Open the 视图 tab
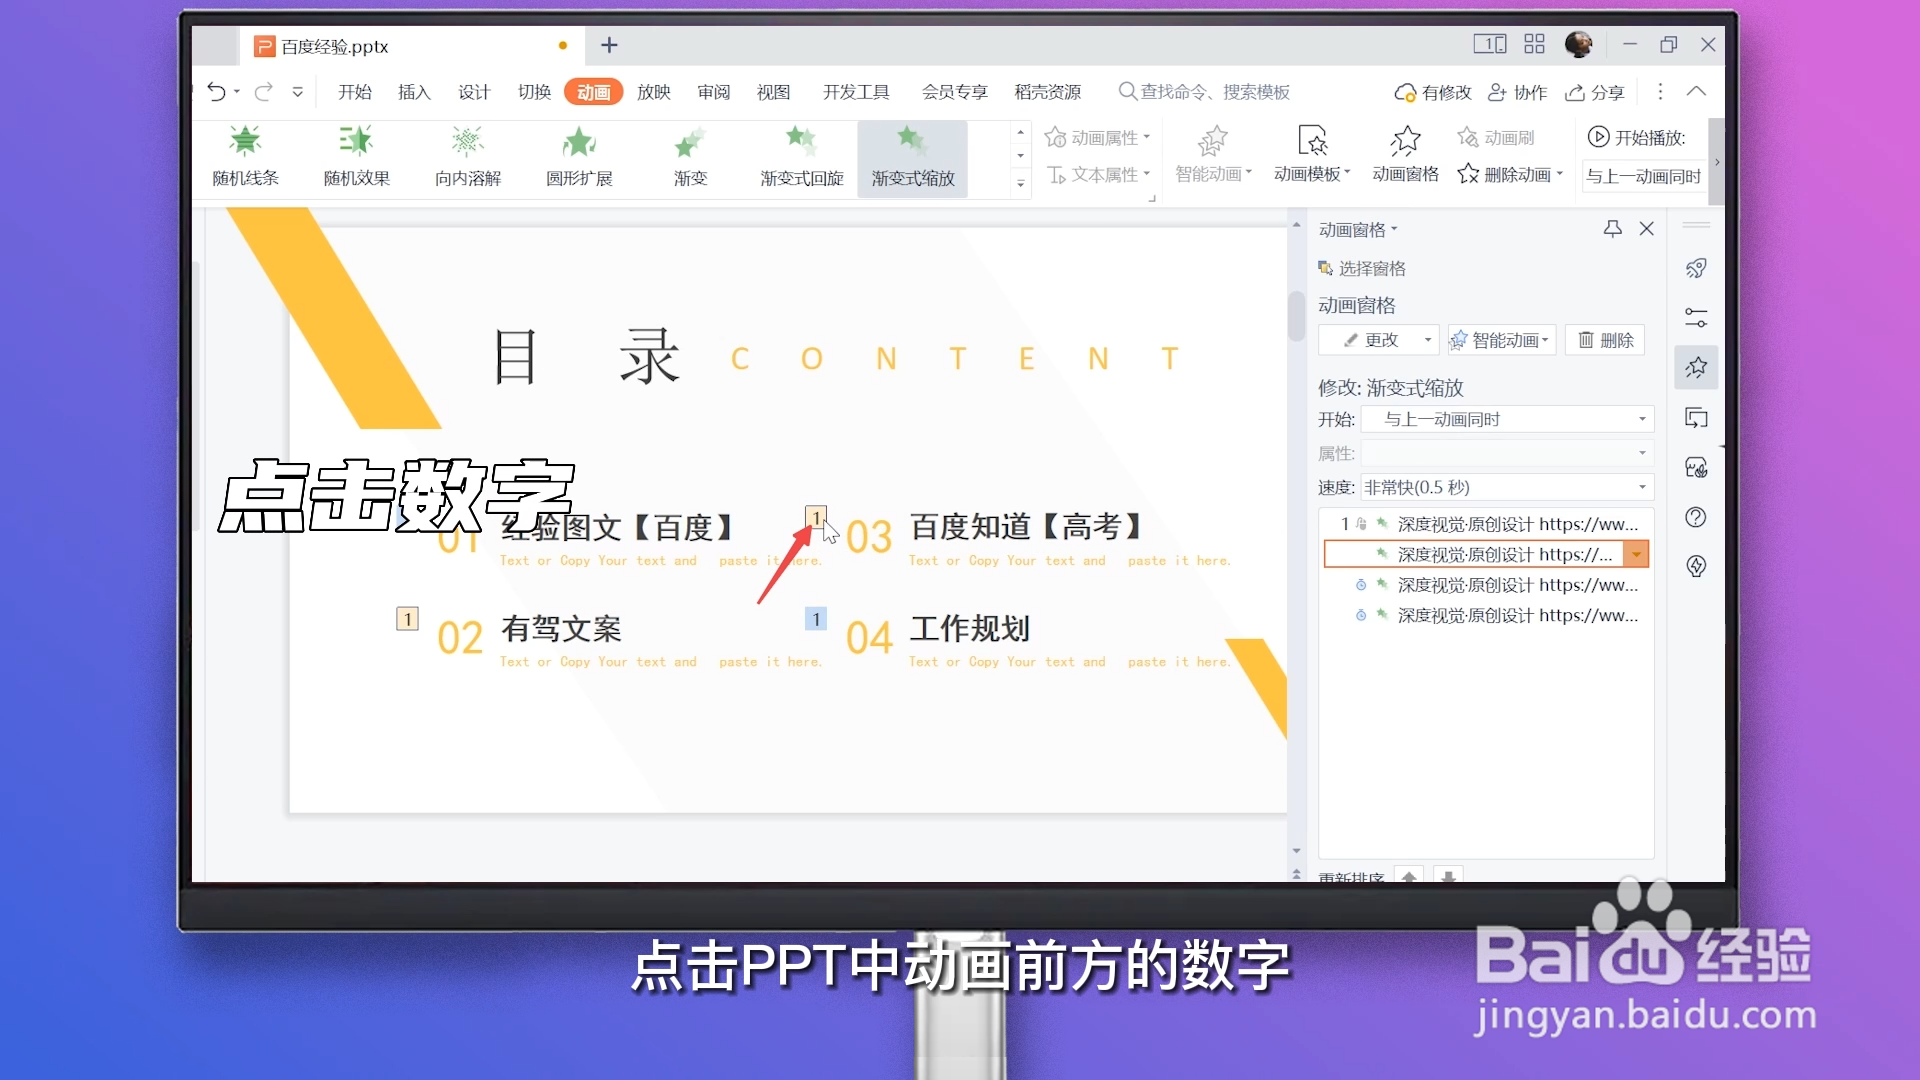 pyautogui.click(x=773, y=92)
